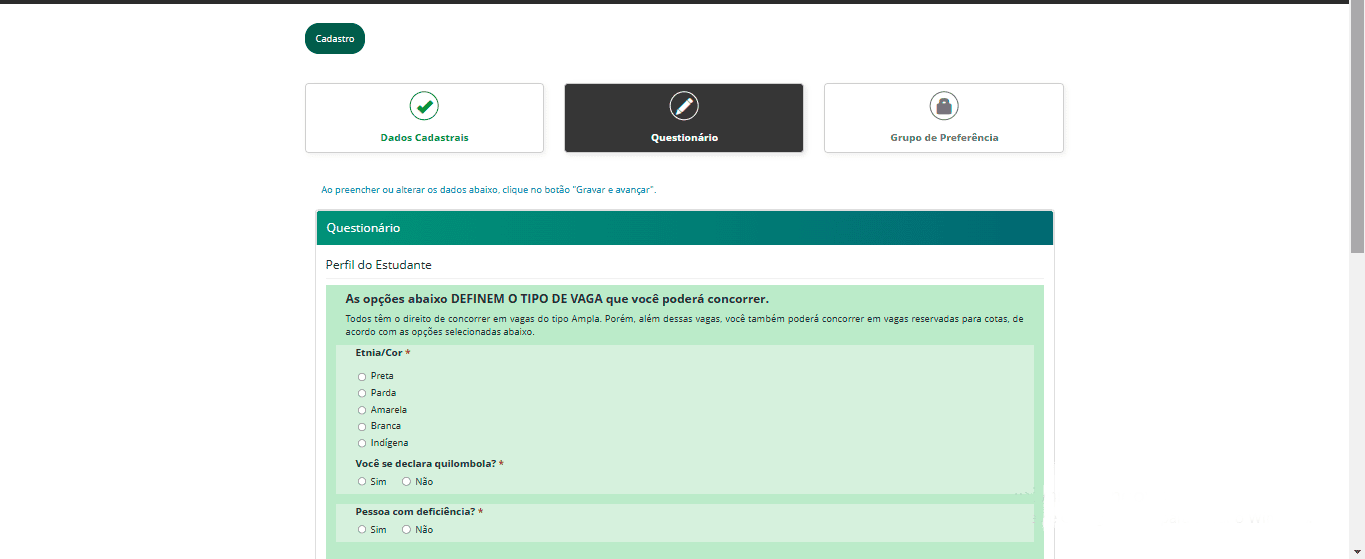
Task: Answer Sim to the quilombola question
Action: click(x=362, y=482)
